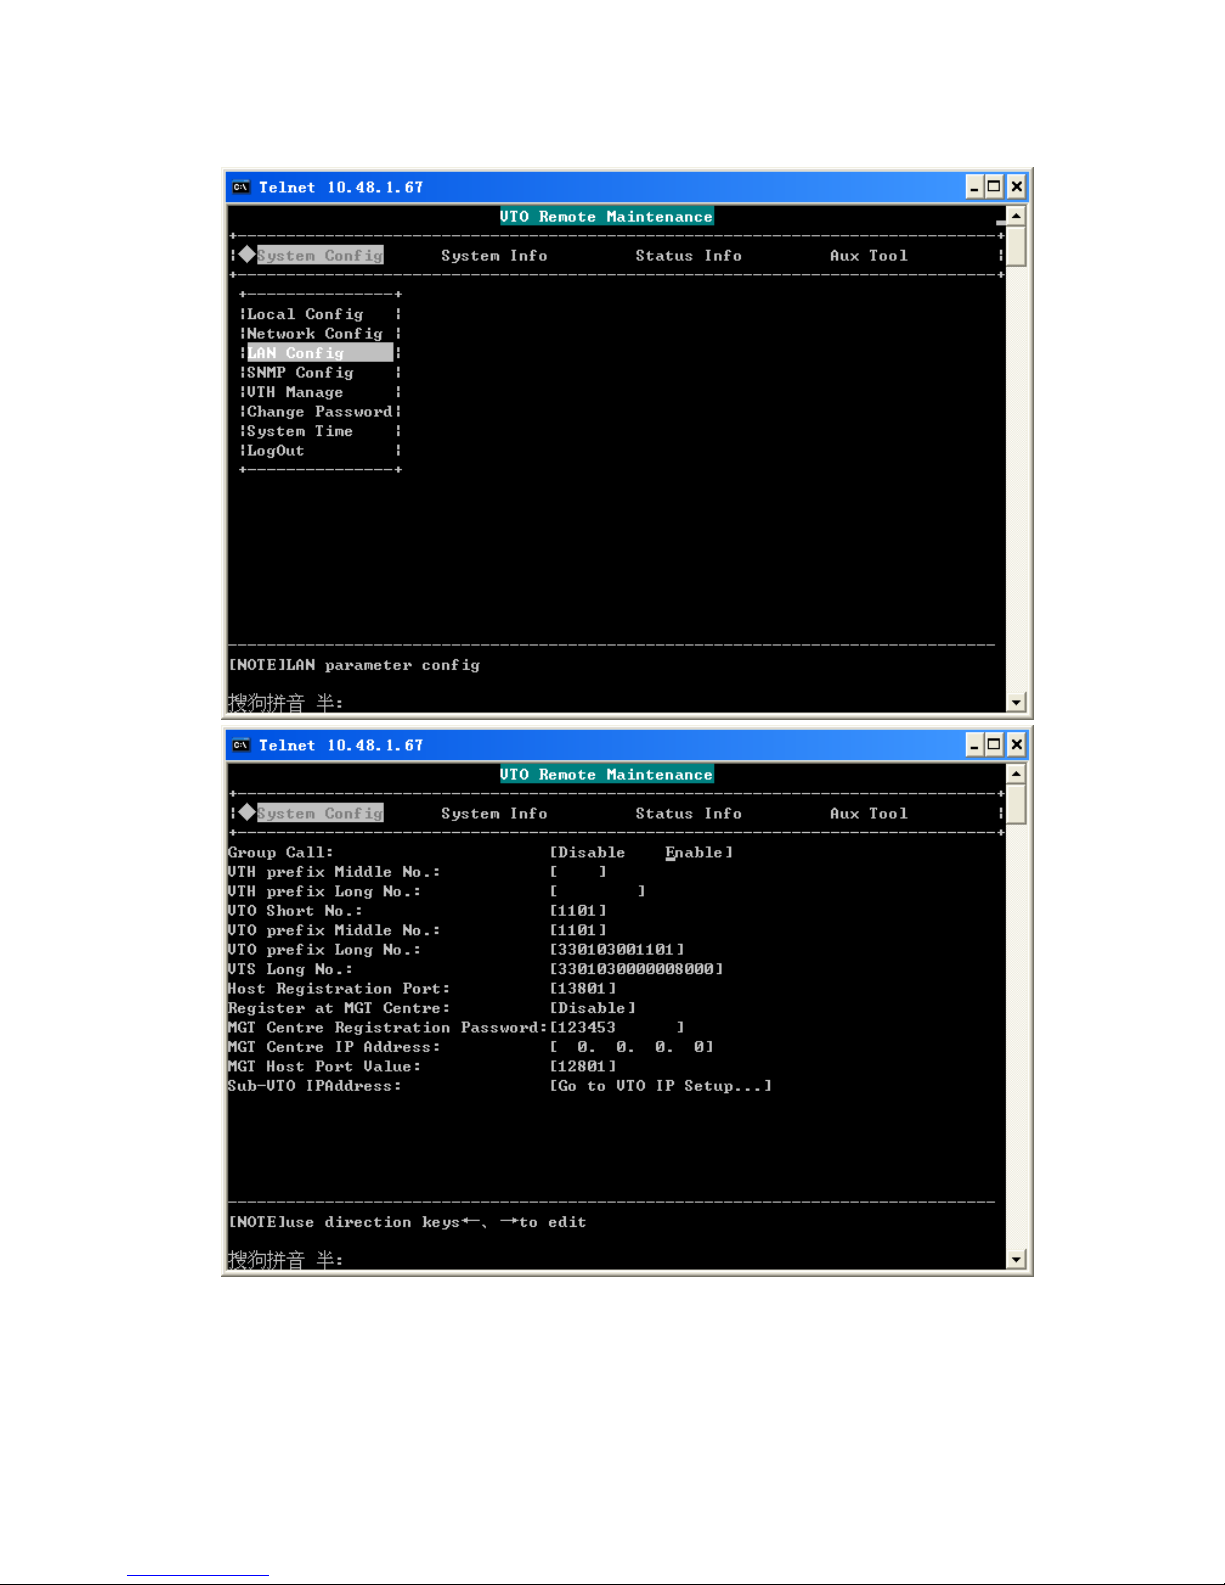Click scroll-up arrow in the Group Call window
1225x1585 pixels.
(x=1015, y=774)
